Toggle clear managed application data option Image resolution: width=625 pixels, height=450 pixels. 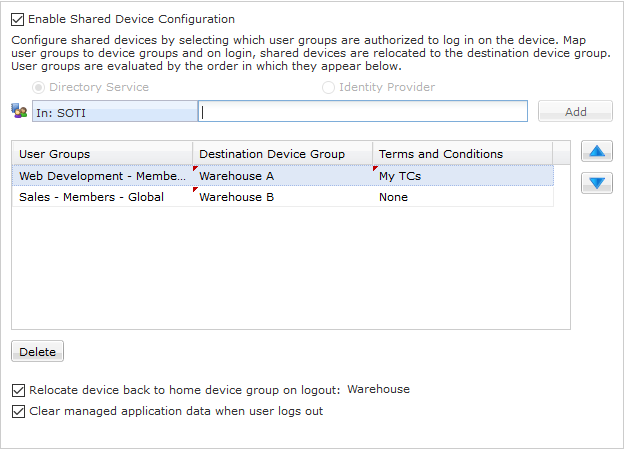pyautogui.click(x=18, y=411)
